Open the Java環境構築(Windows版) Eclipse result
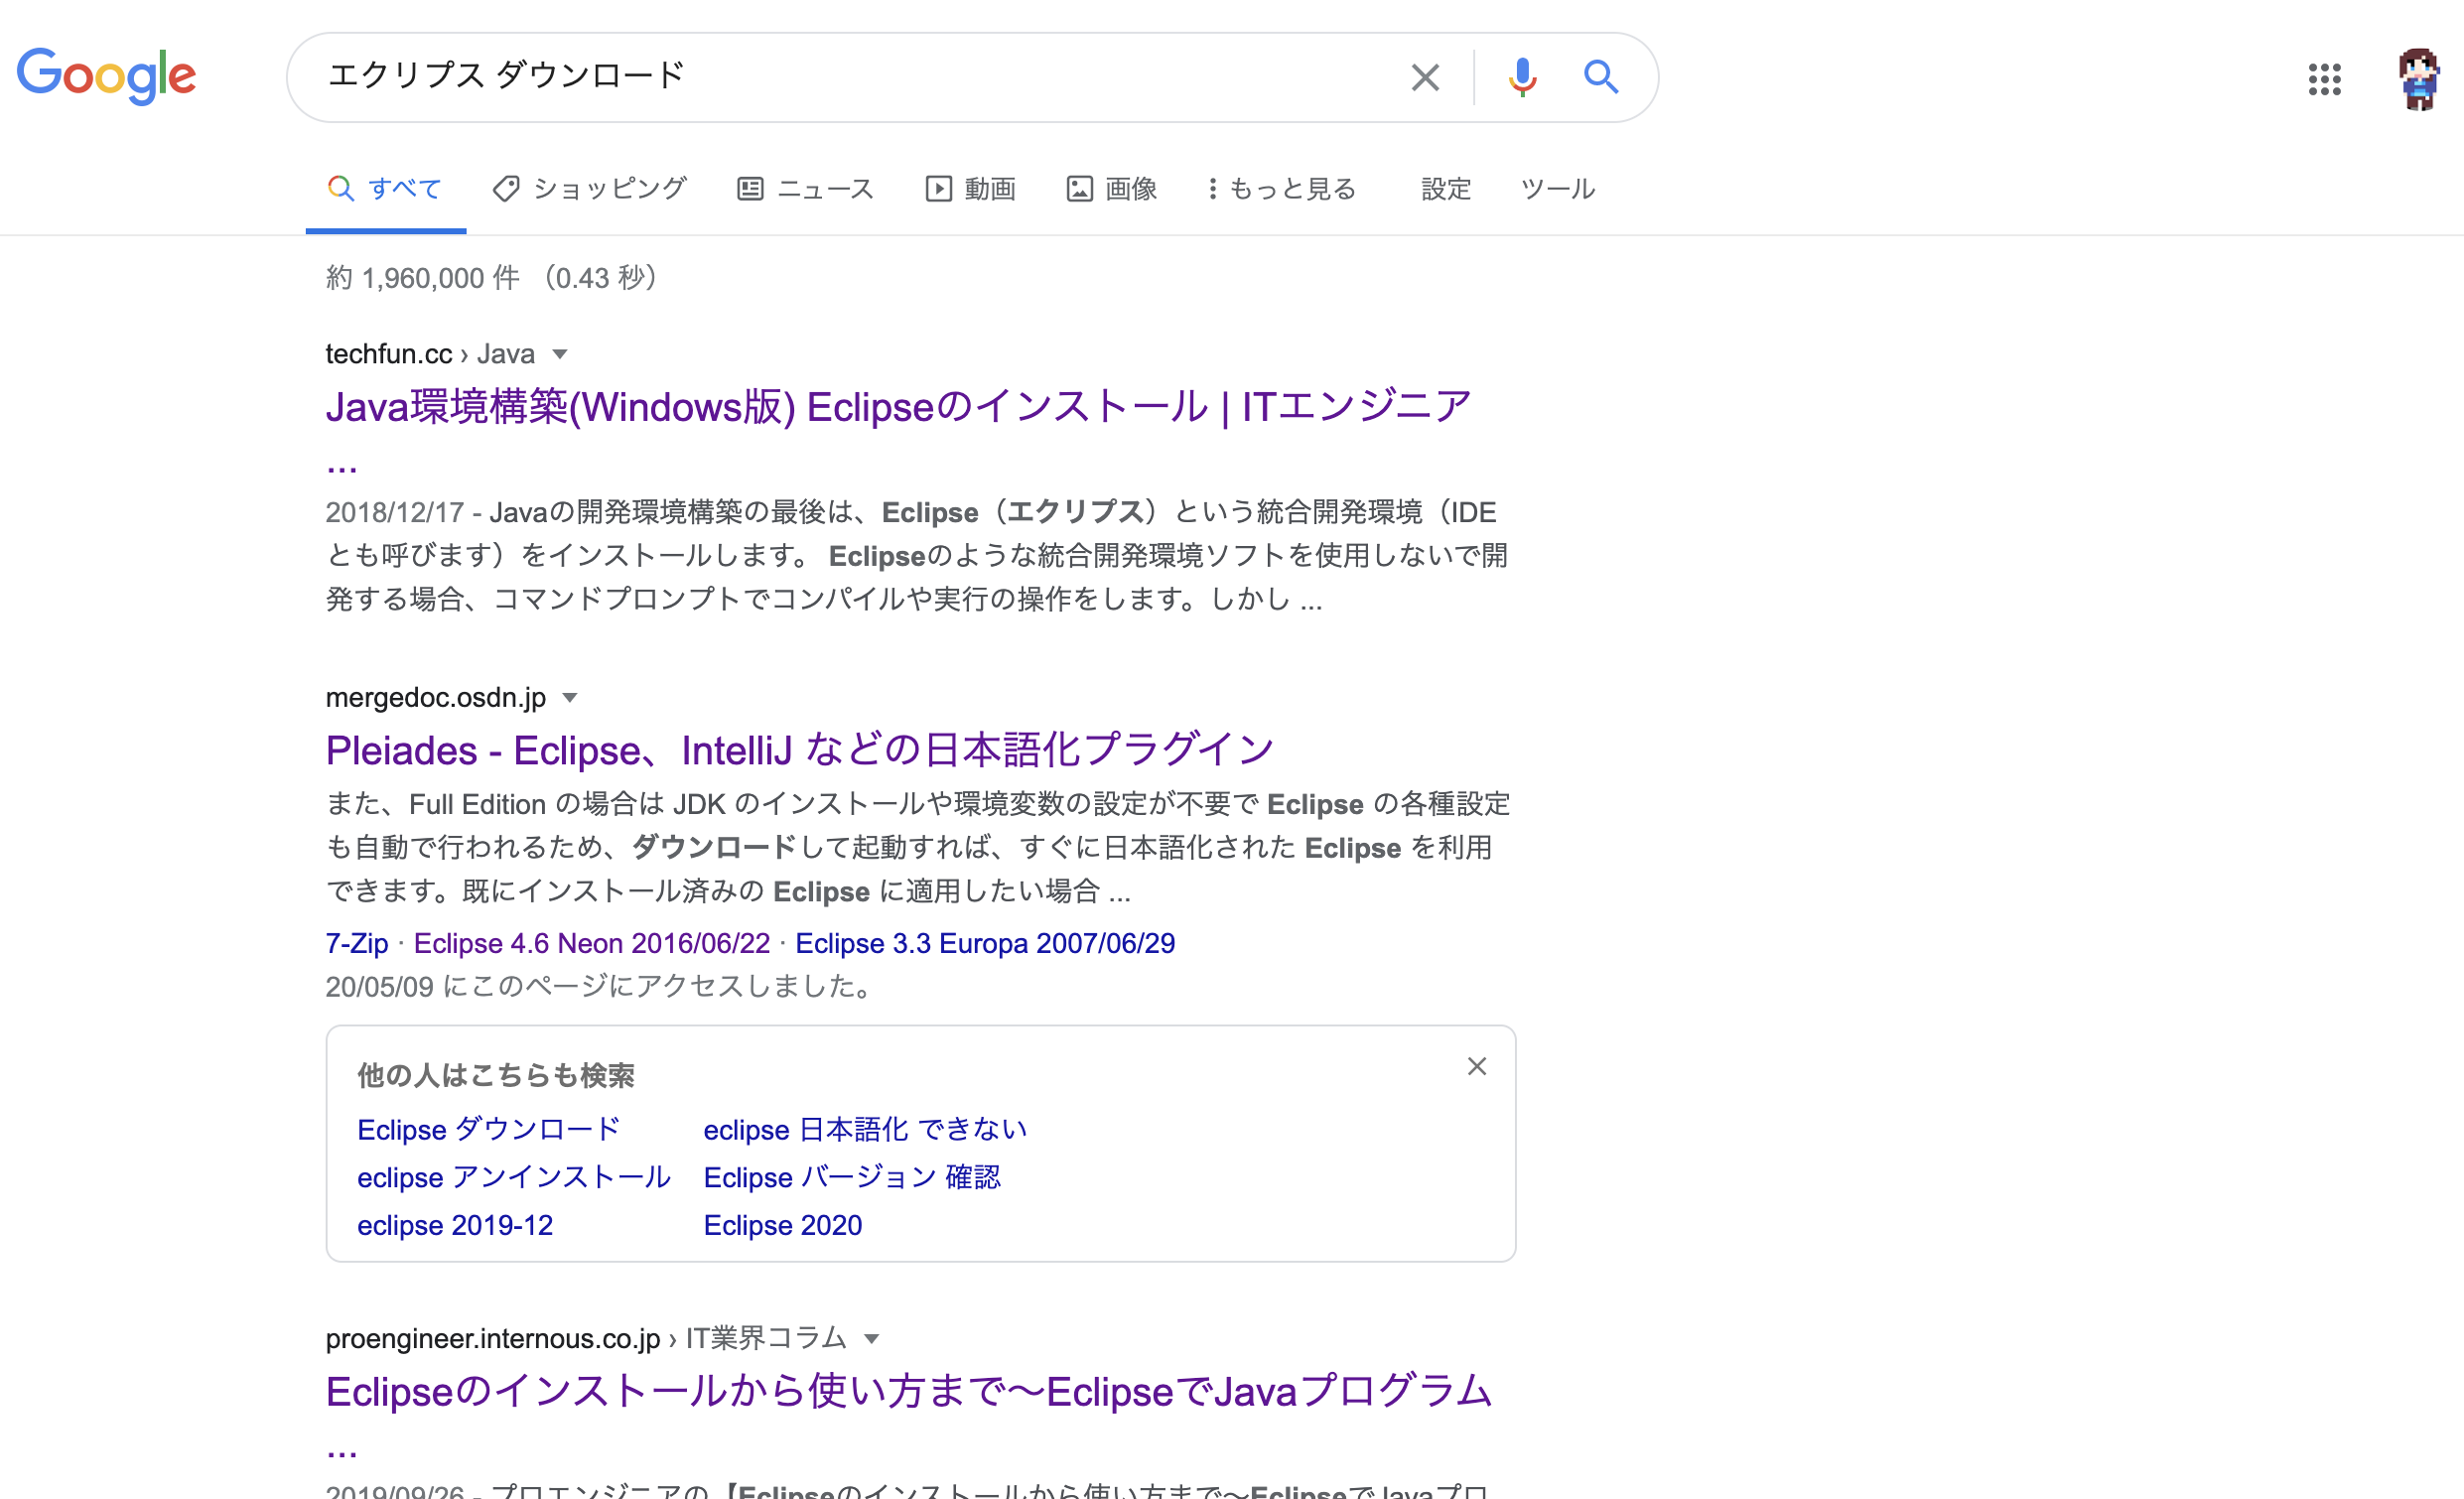Image resolution: width=2464 pixels, height=1499 pixels. point(898,408)
